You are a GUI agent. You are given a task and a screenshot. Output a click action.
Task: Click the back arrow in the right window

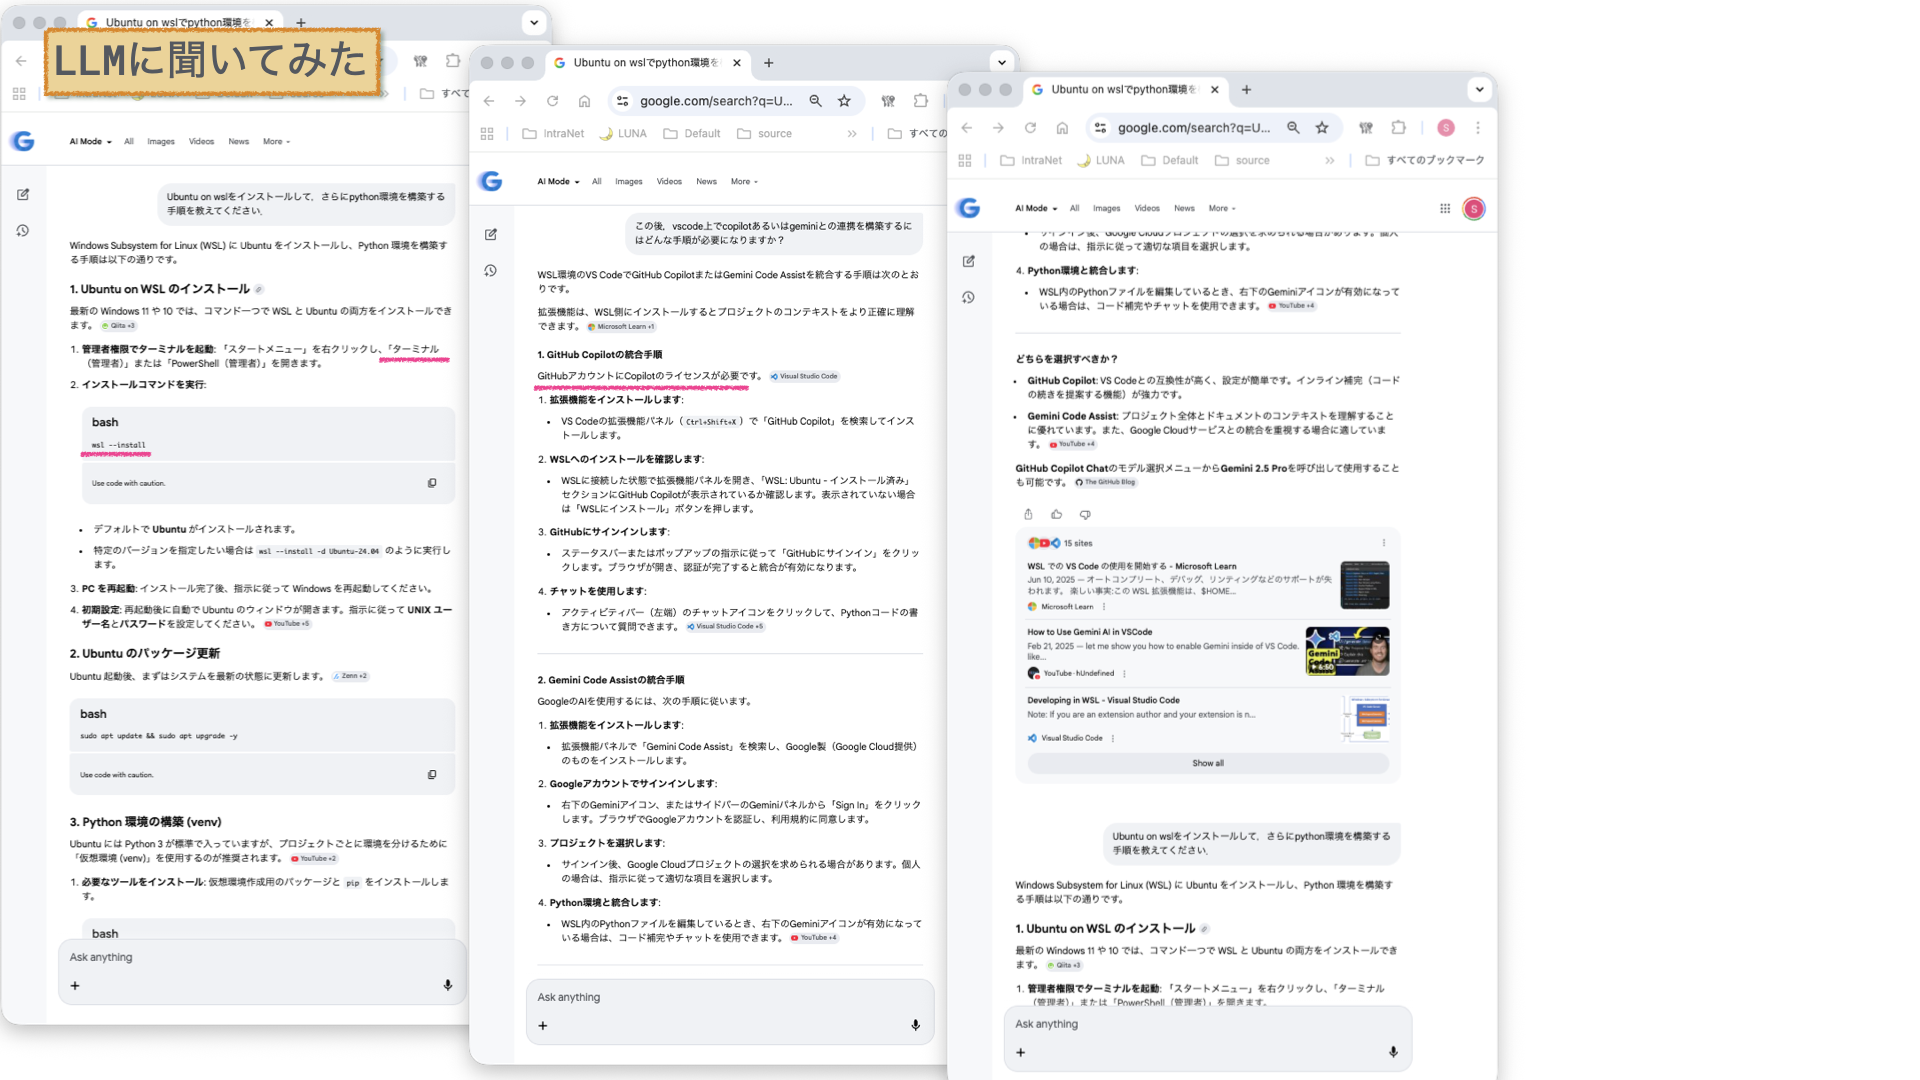tap(966, 128)
